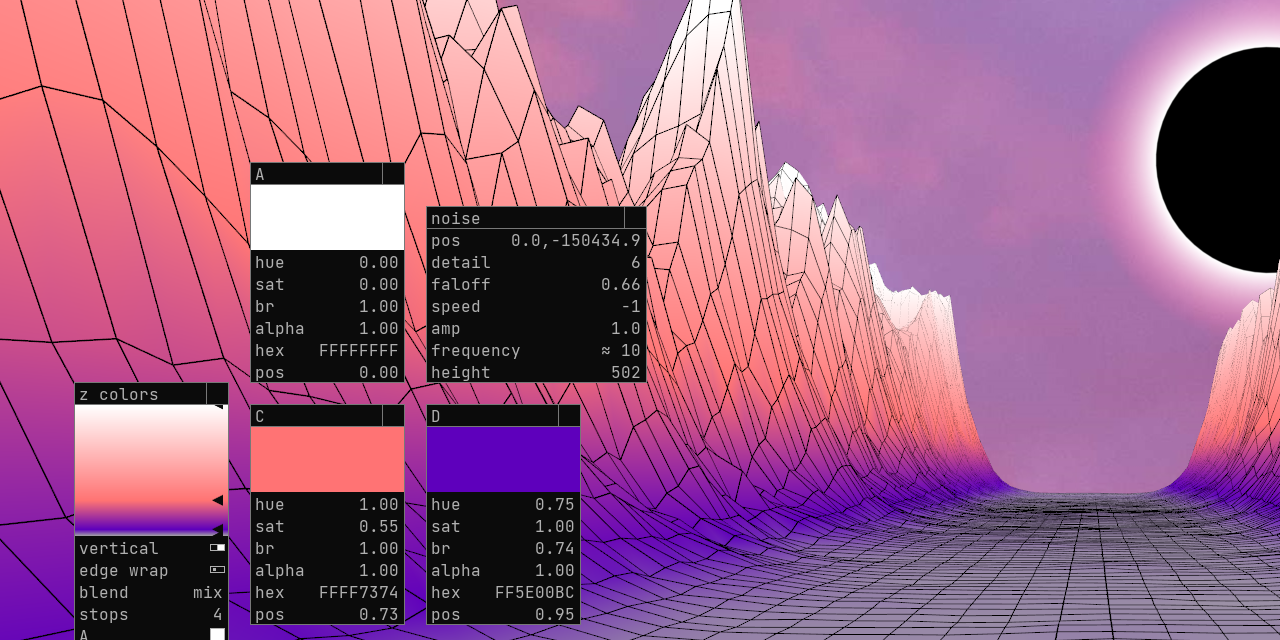Toggle the edge wrap switch
Image resolution: width=1280 pixels, height=640 pixels.
tap(217, 570)
